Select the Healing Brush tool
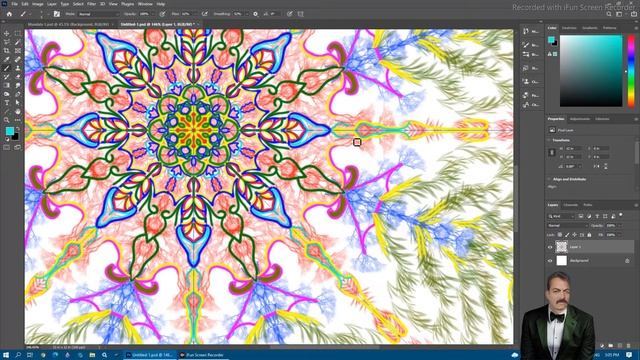This screenshot has height=360, width=640. [x=18, y=60]
